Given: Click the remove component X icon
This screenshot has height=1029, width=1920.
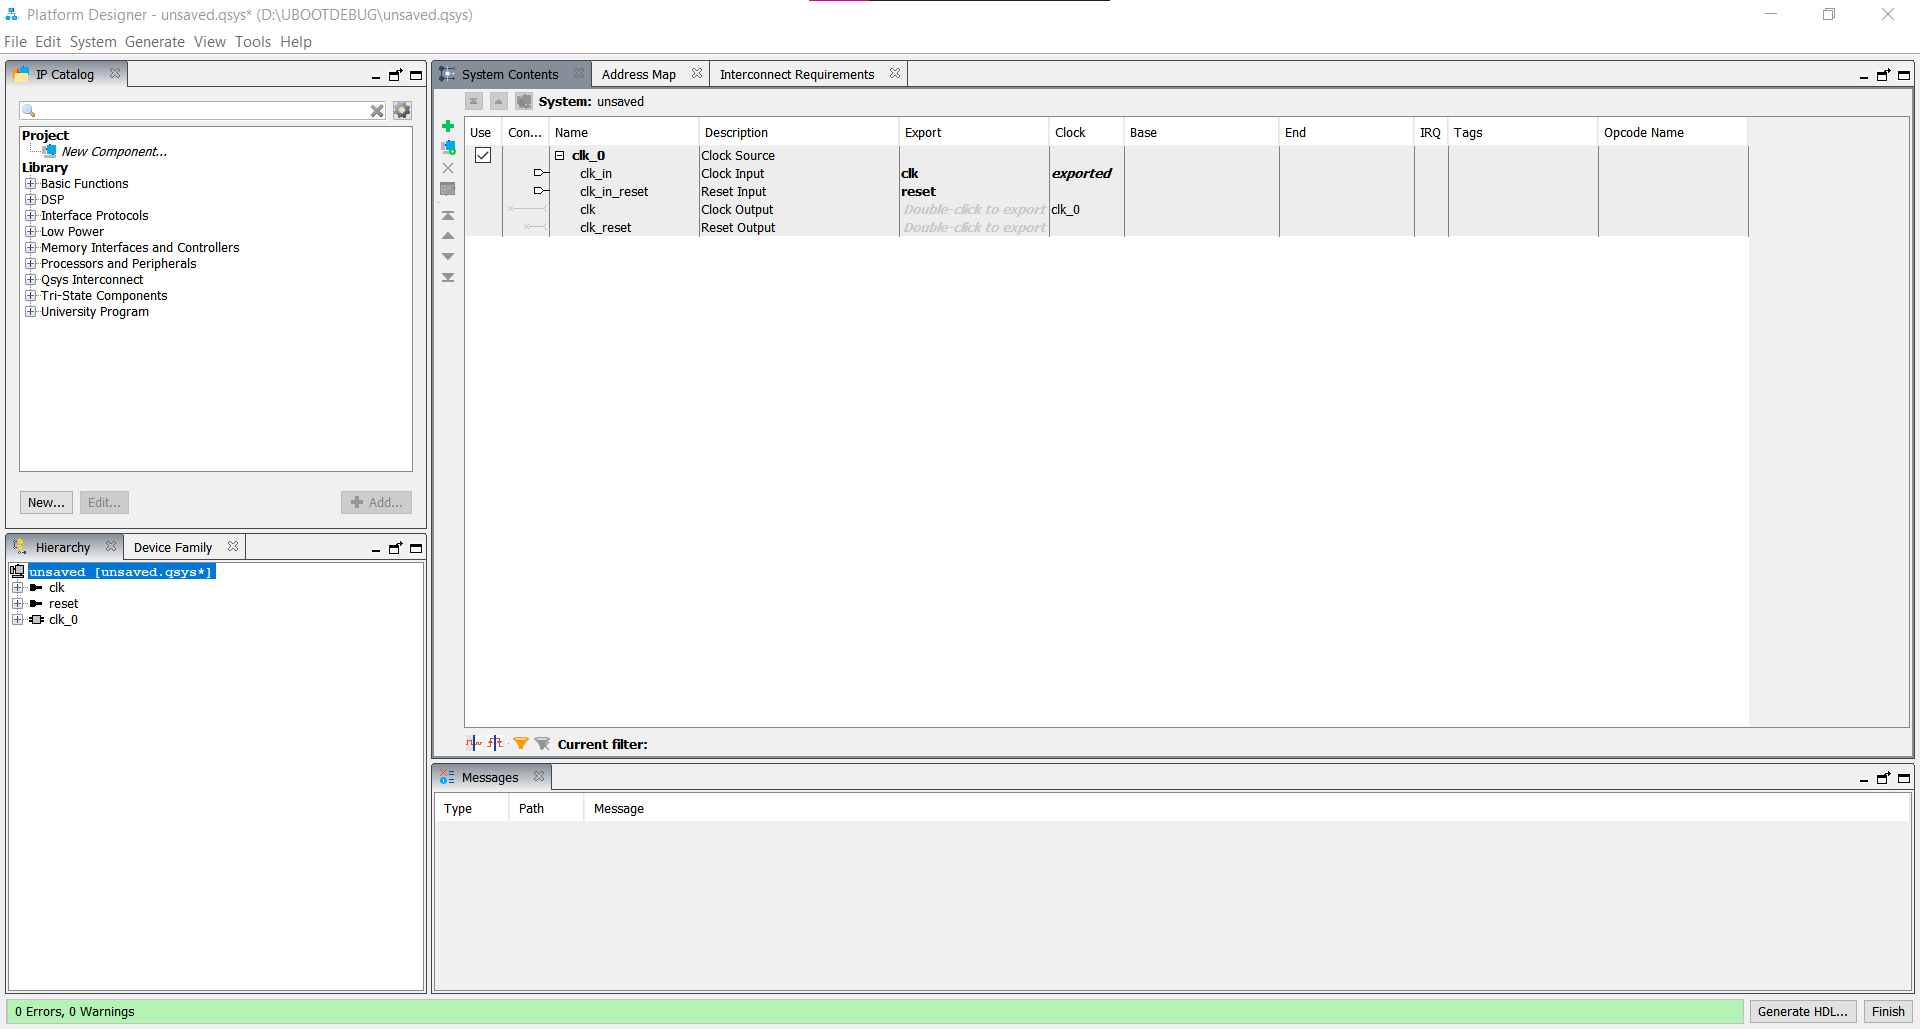Looking at the screenshot, I should pos(448,168).
